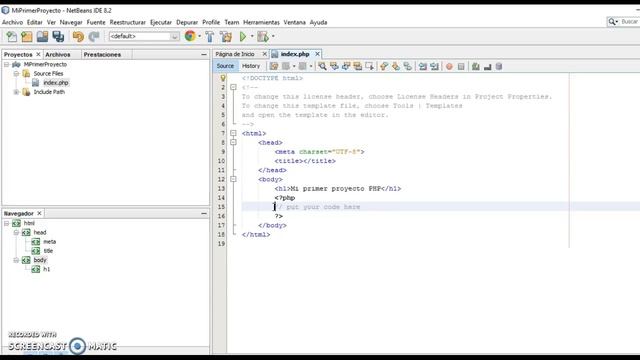Fold the body tag at line 12
This screenshot has height=360, width=640.
click(x=233, y=179)
